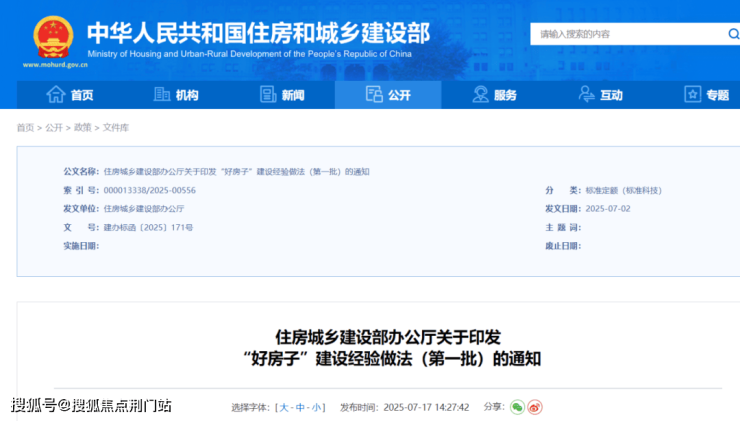Screen dimensions: 740x421
Task: Share the notice via WeChat icon
Action: coord(517,407)
